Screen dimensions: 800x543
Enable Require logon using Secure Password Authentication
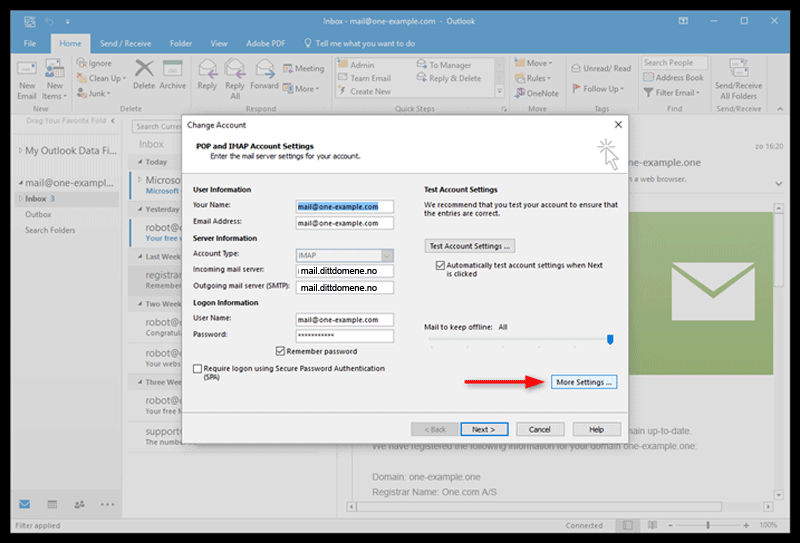[198, 368]
